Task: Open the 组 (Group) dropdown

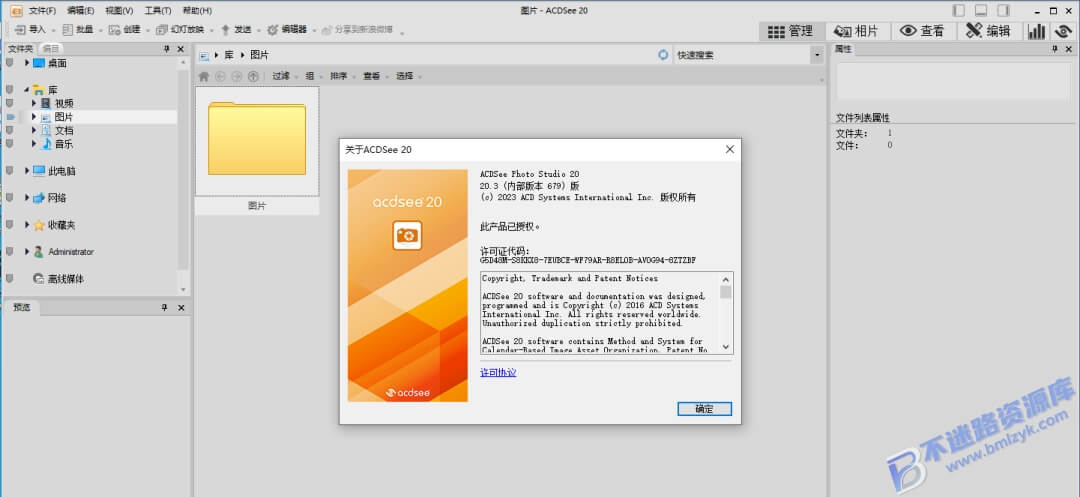Action: (x=313, y=76)
